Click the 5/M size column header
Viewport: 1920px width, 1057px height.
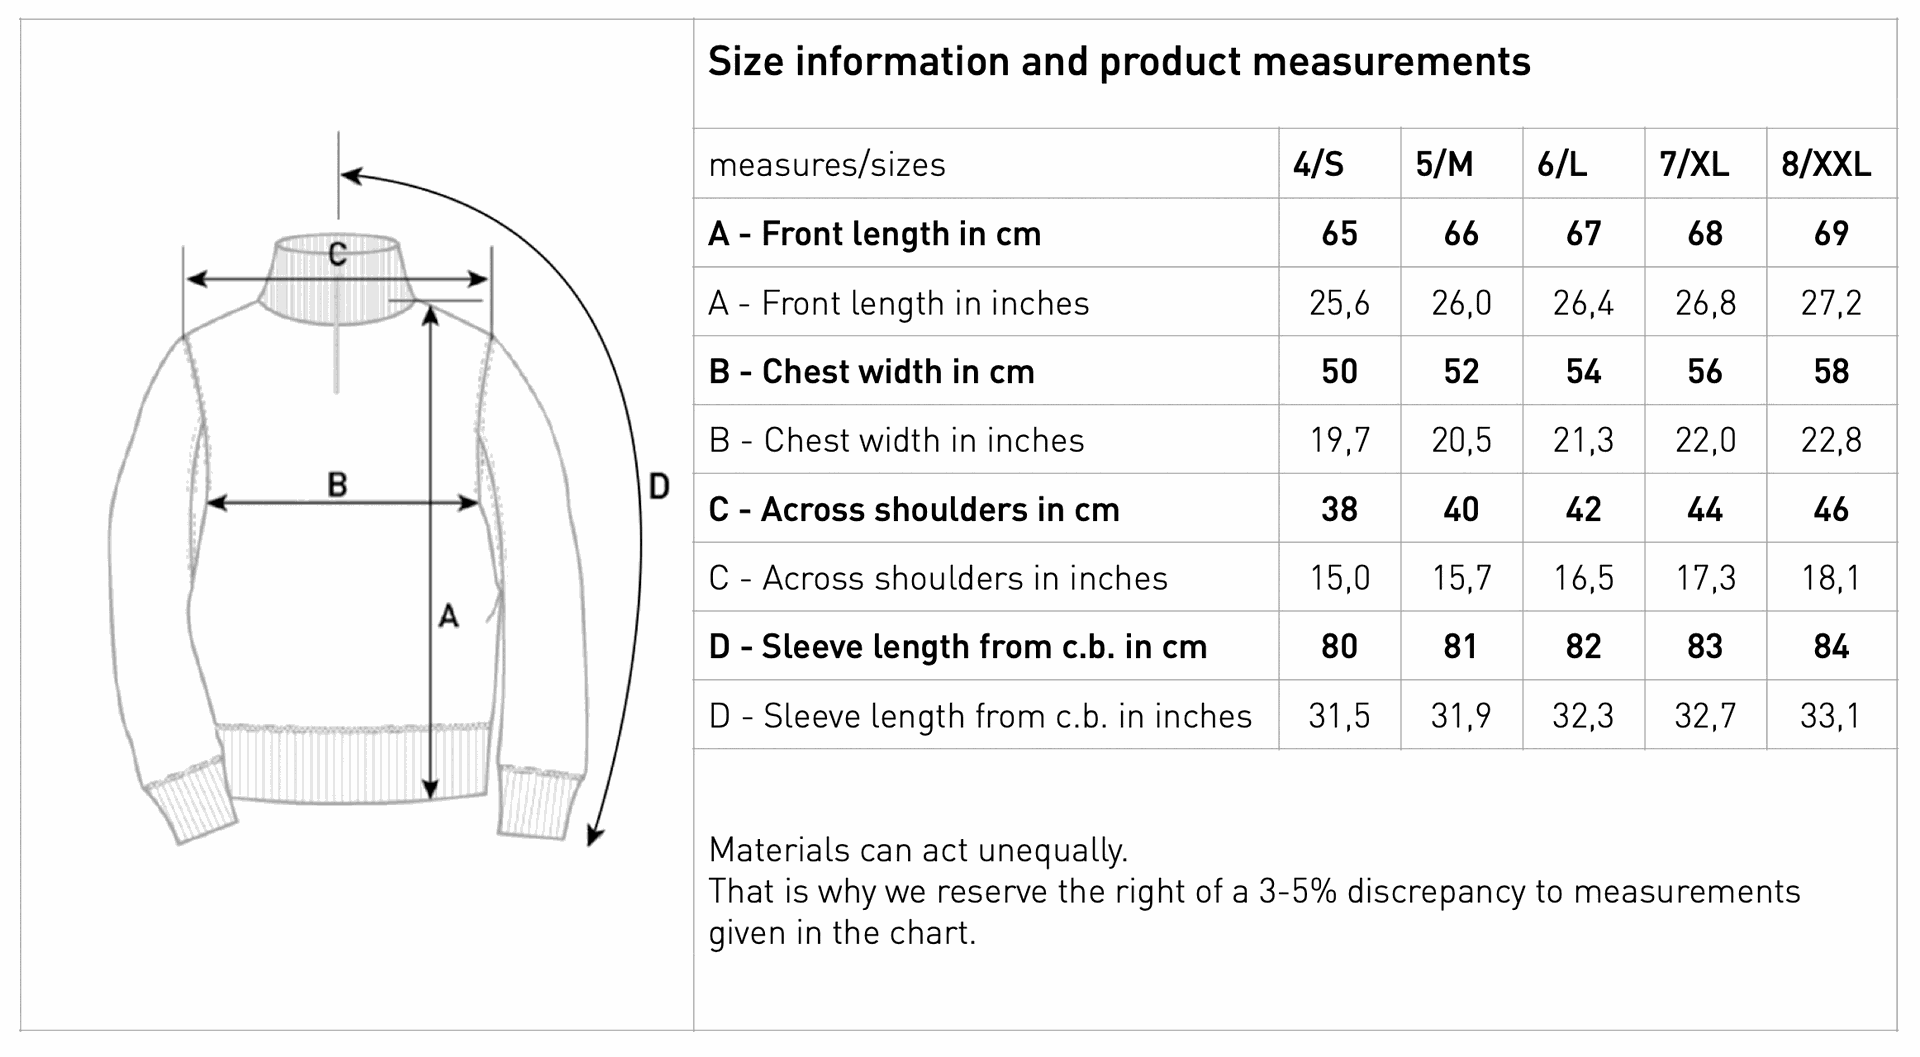(1444, 164)
